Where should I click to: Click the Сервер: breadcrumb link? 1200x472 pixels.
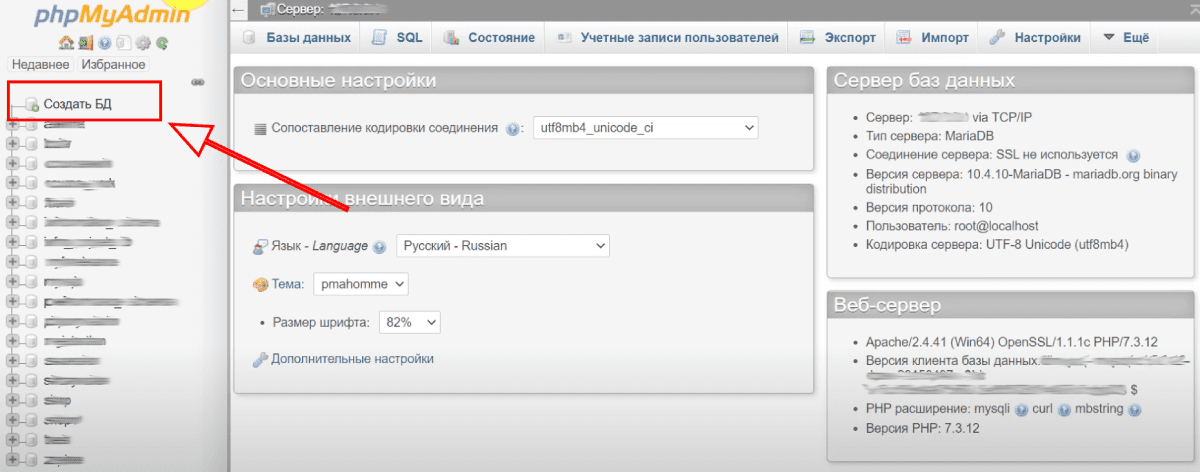pos(299,10)
